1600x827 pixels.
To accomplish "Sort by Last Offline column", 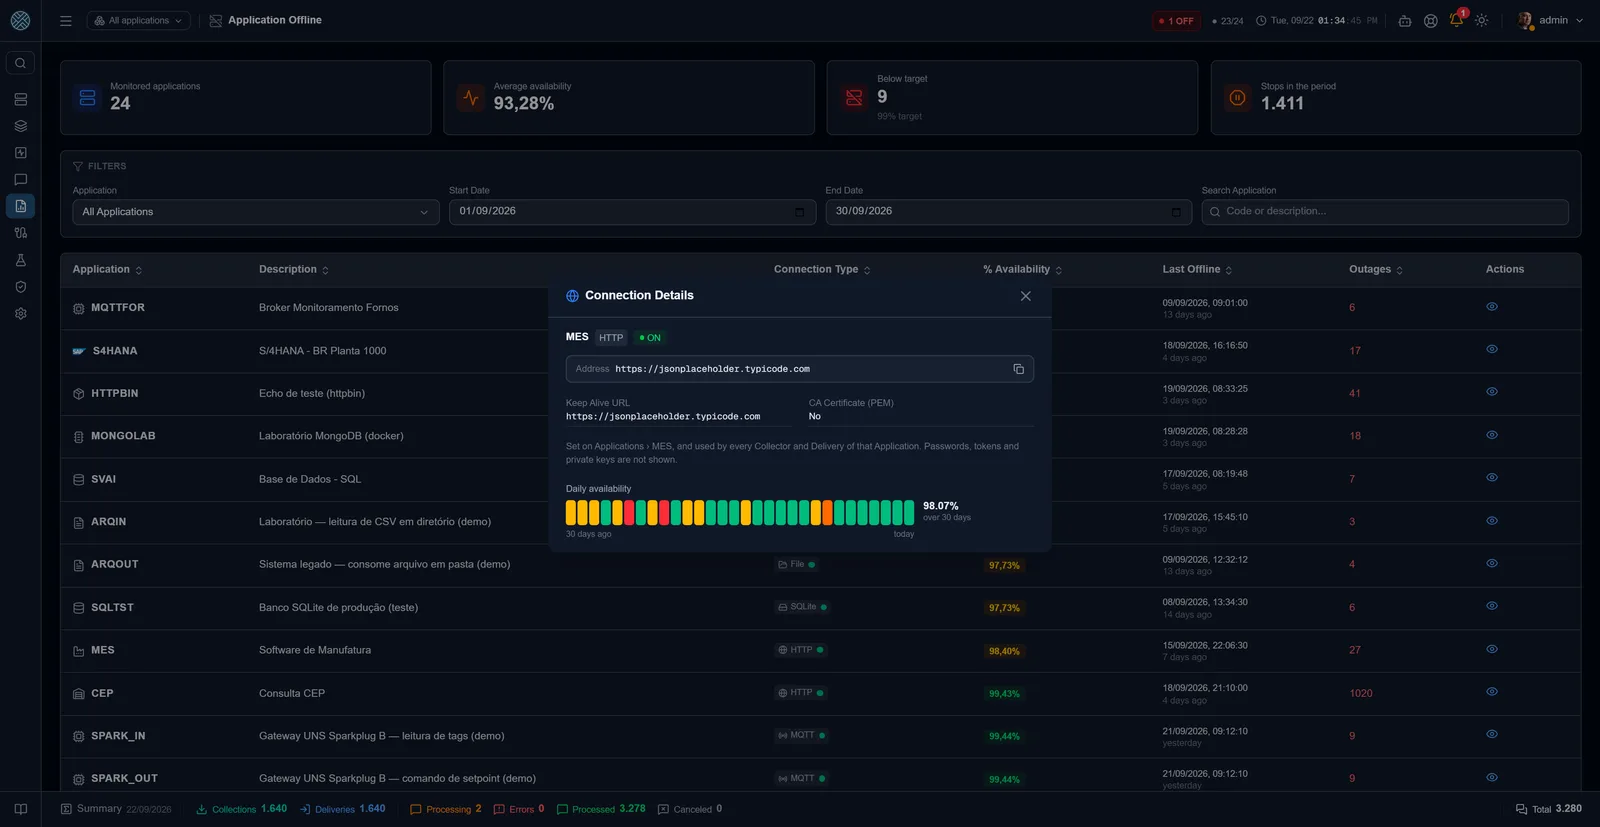I will tap(1197, 270).
